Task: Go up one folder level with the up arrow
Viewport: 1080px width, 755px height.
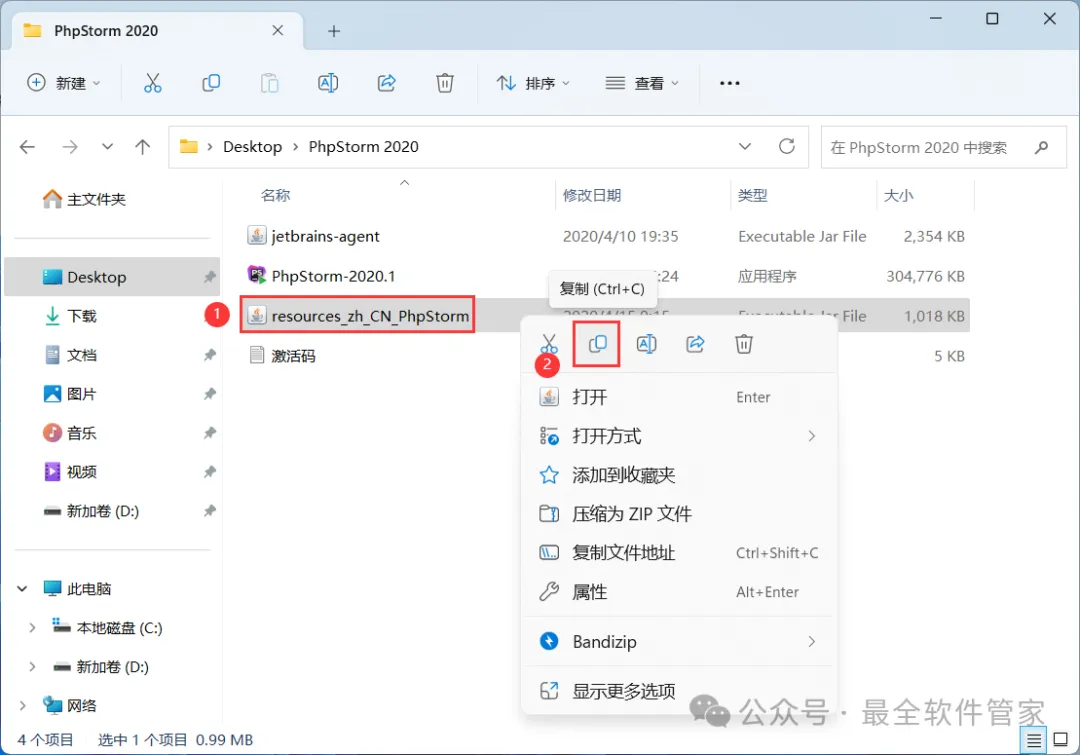Action: (x=143, y=147)
